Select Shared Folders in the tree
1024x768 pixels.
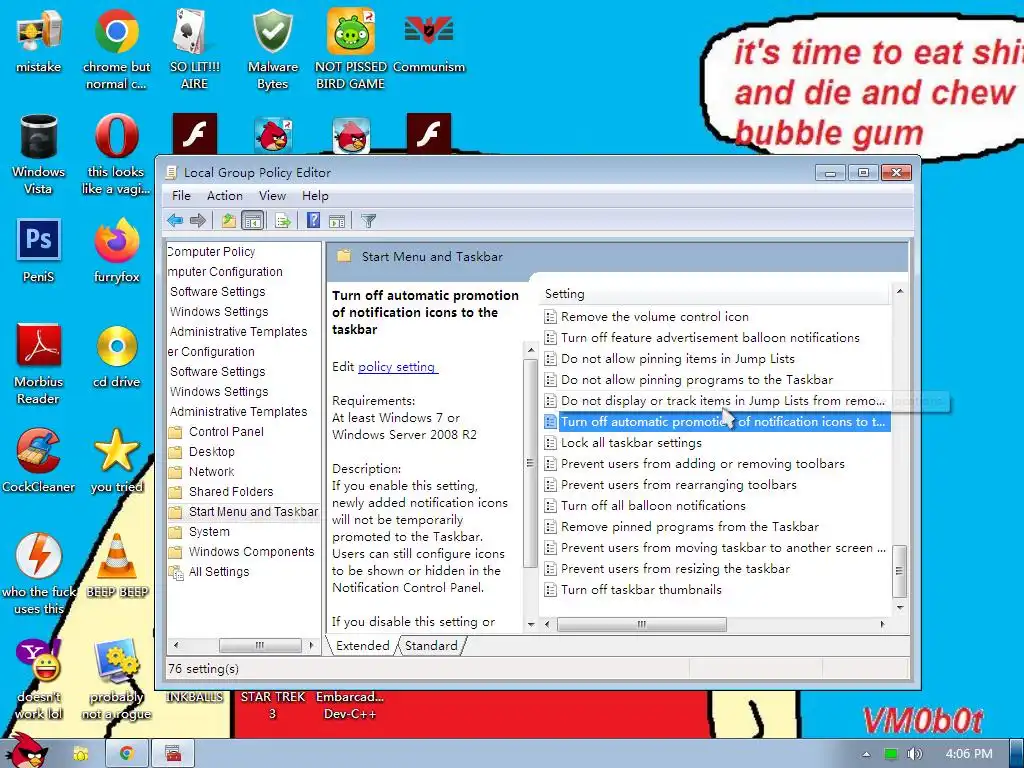[x=231, y=492]
